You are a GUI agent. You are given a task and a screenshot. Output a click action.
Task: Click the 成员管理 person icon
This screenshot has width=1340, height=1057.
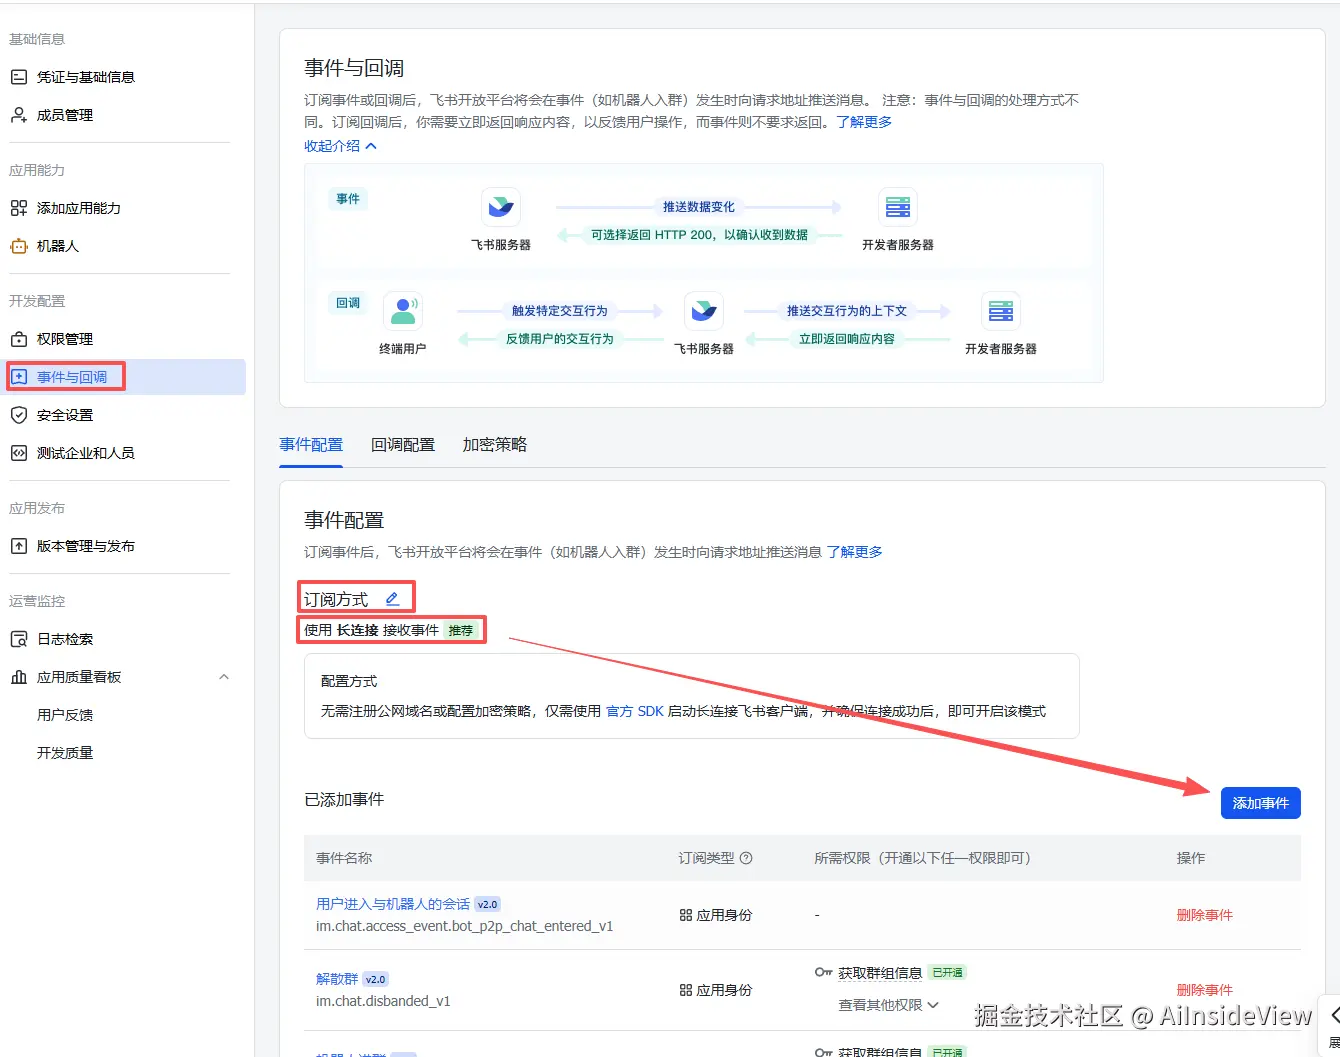19,115
